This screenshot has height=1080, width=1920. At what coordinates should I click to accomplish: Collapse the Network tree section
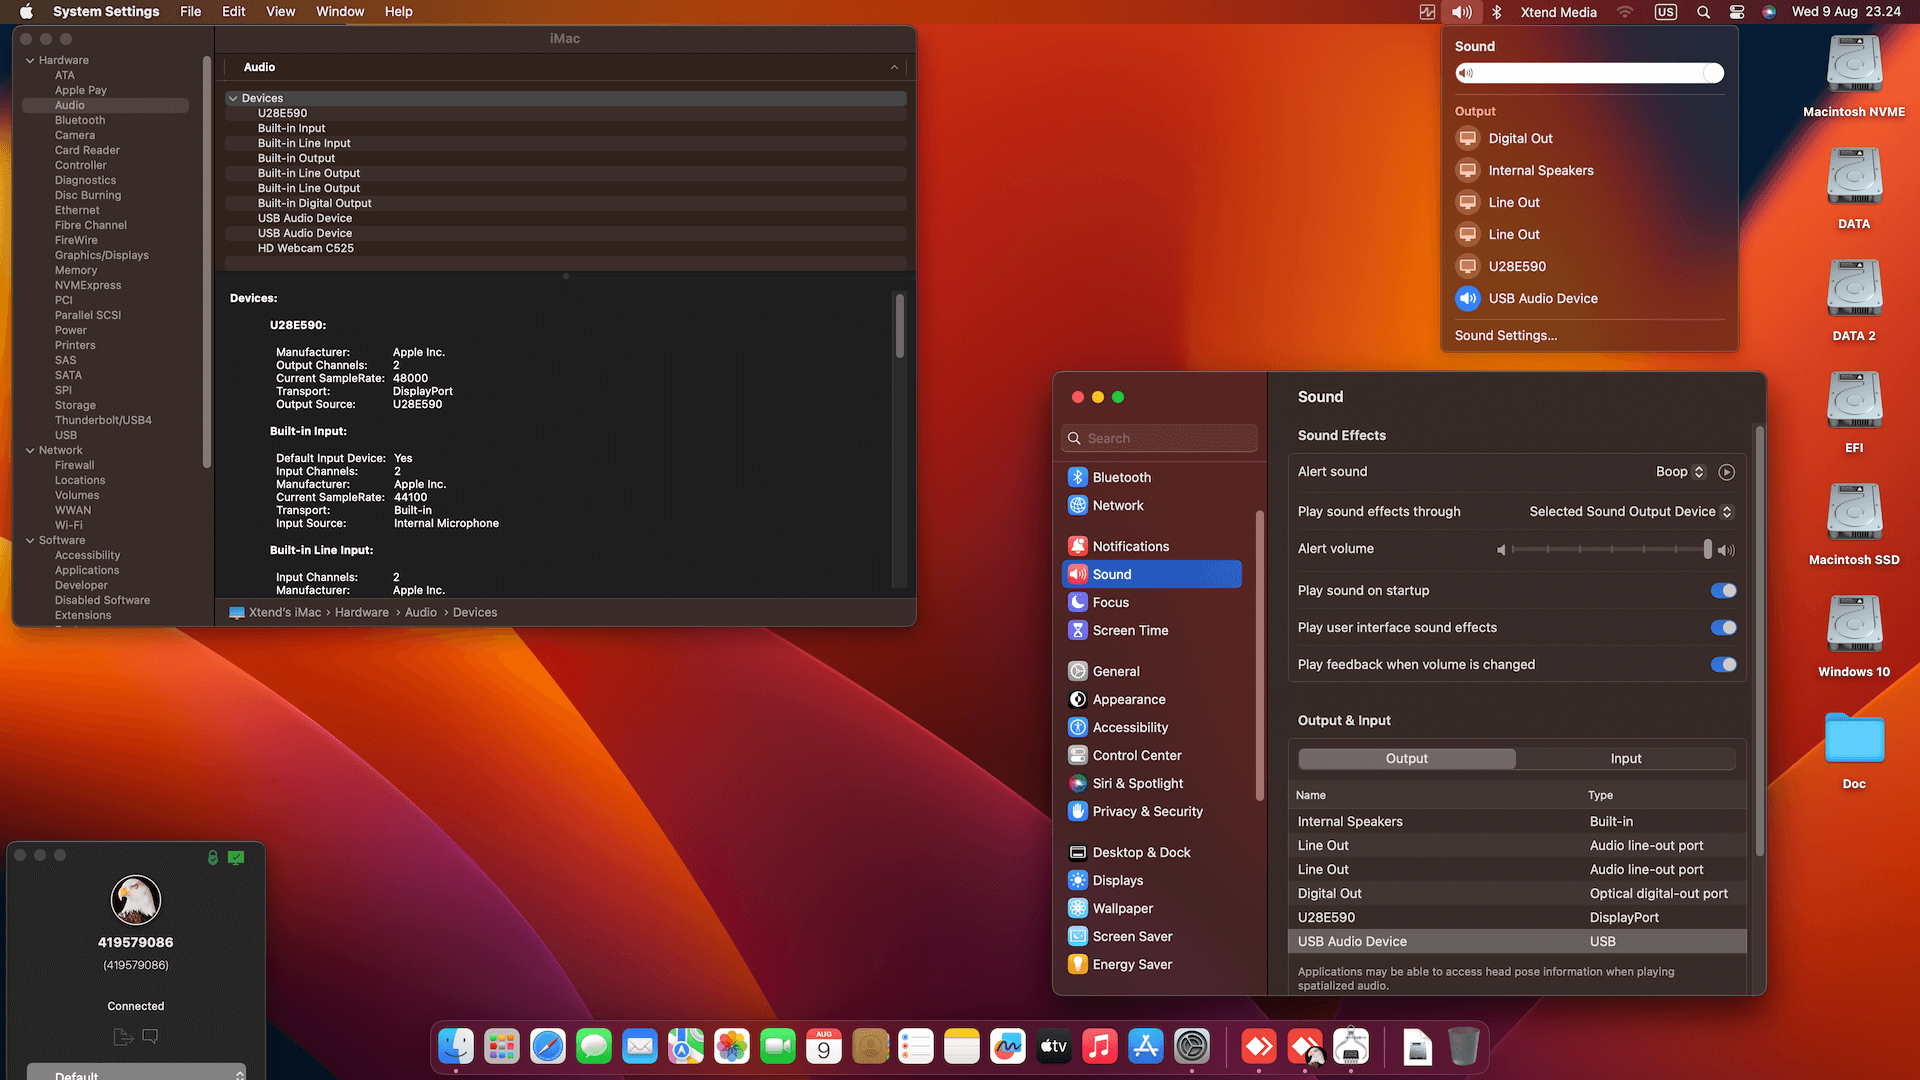pyautogui.click(x=30, y=450)
